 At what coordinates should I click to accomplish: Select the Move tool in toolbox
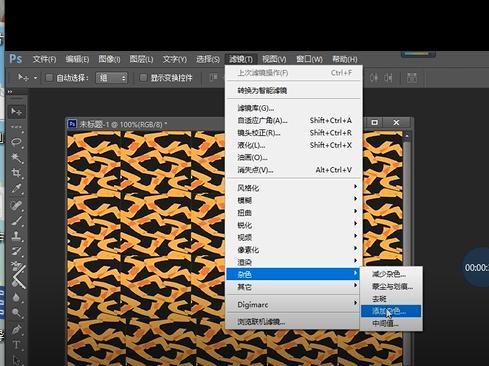pos(16,111)
